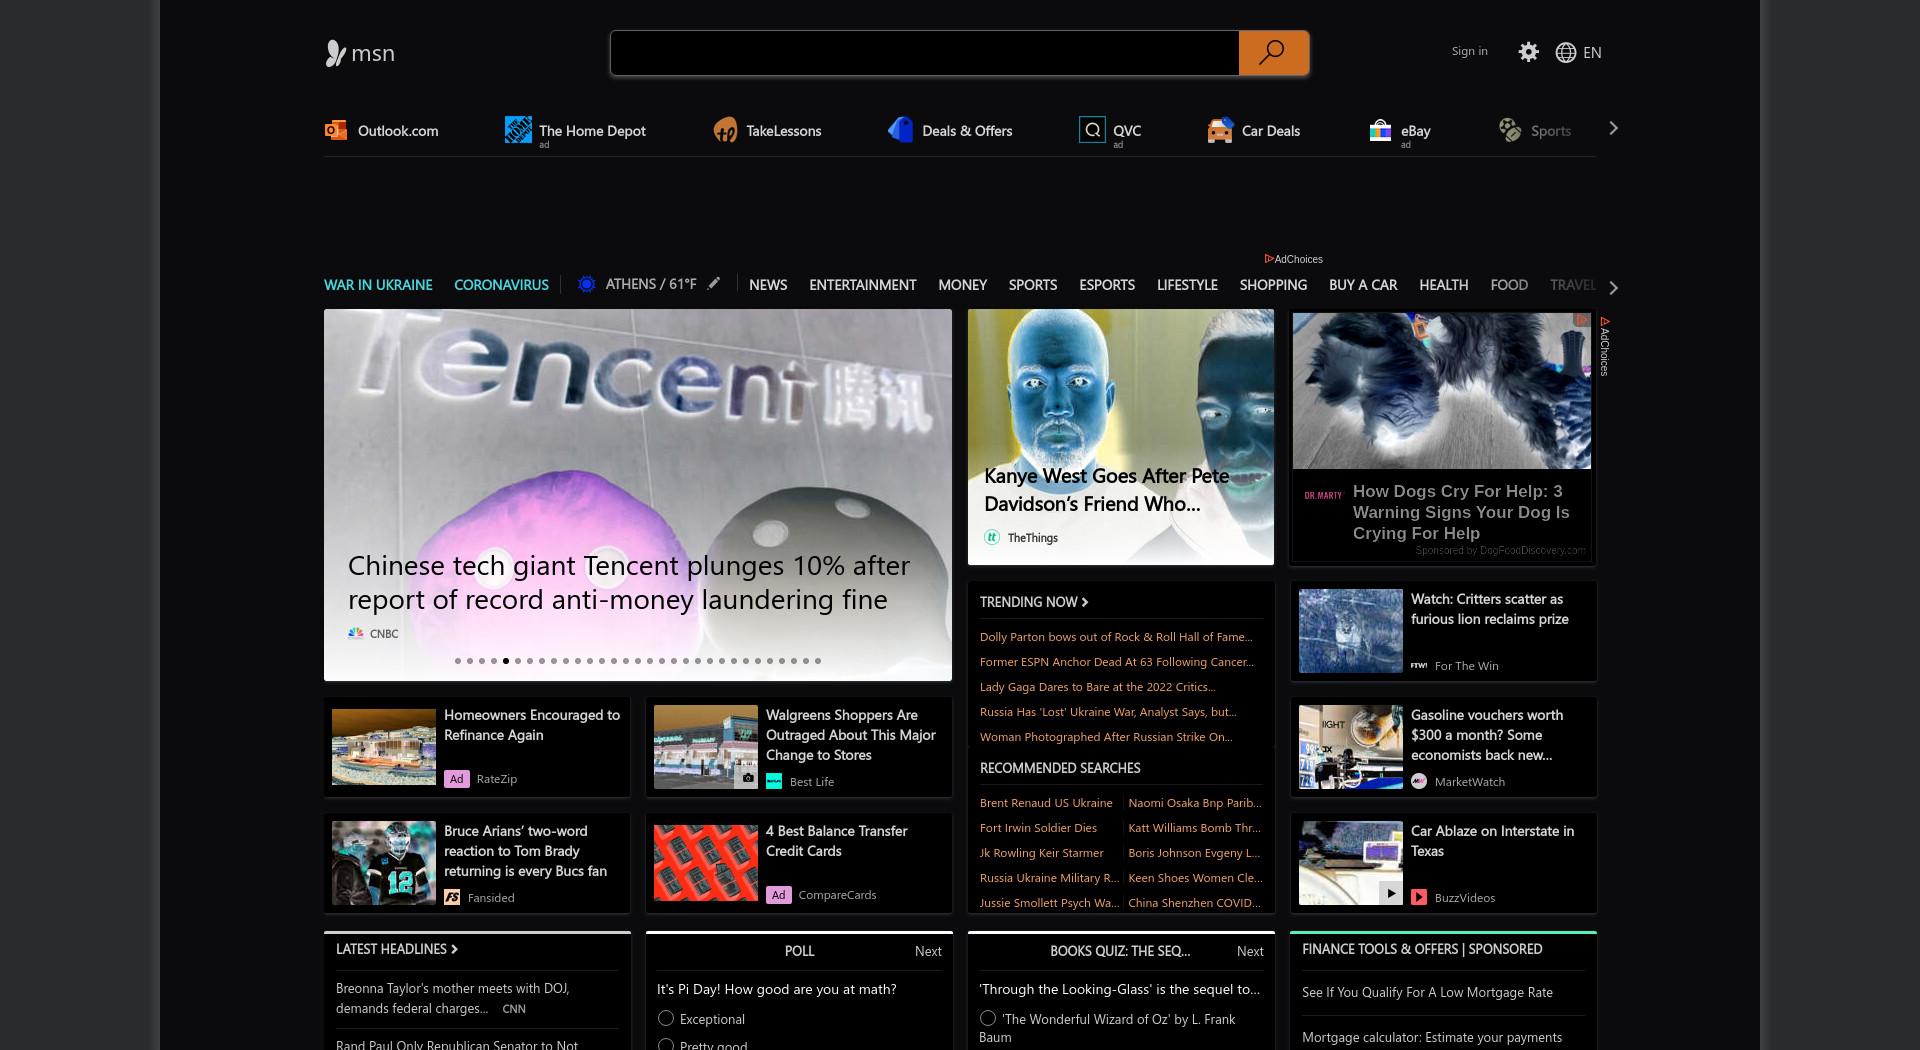The image size is (1920, 1050).
Task: Open Bruce Arians Tom Brady thumbnail
Action: coord(384,863)
